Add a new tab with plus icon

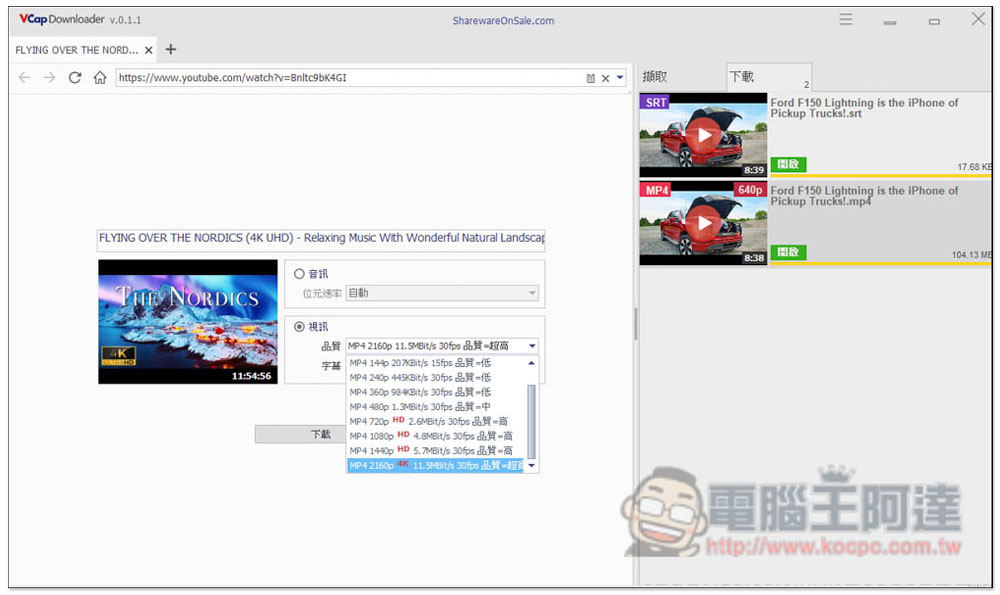pos(170,49)
